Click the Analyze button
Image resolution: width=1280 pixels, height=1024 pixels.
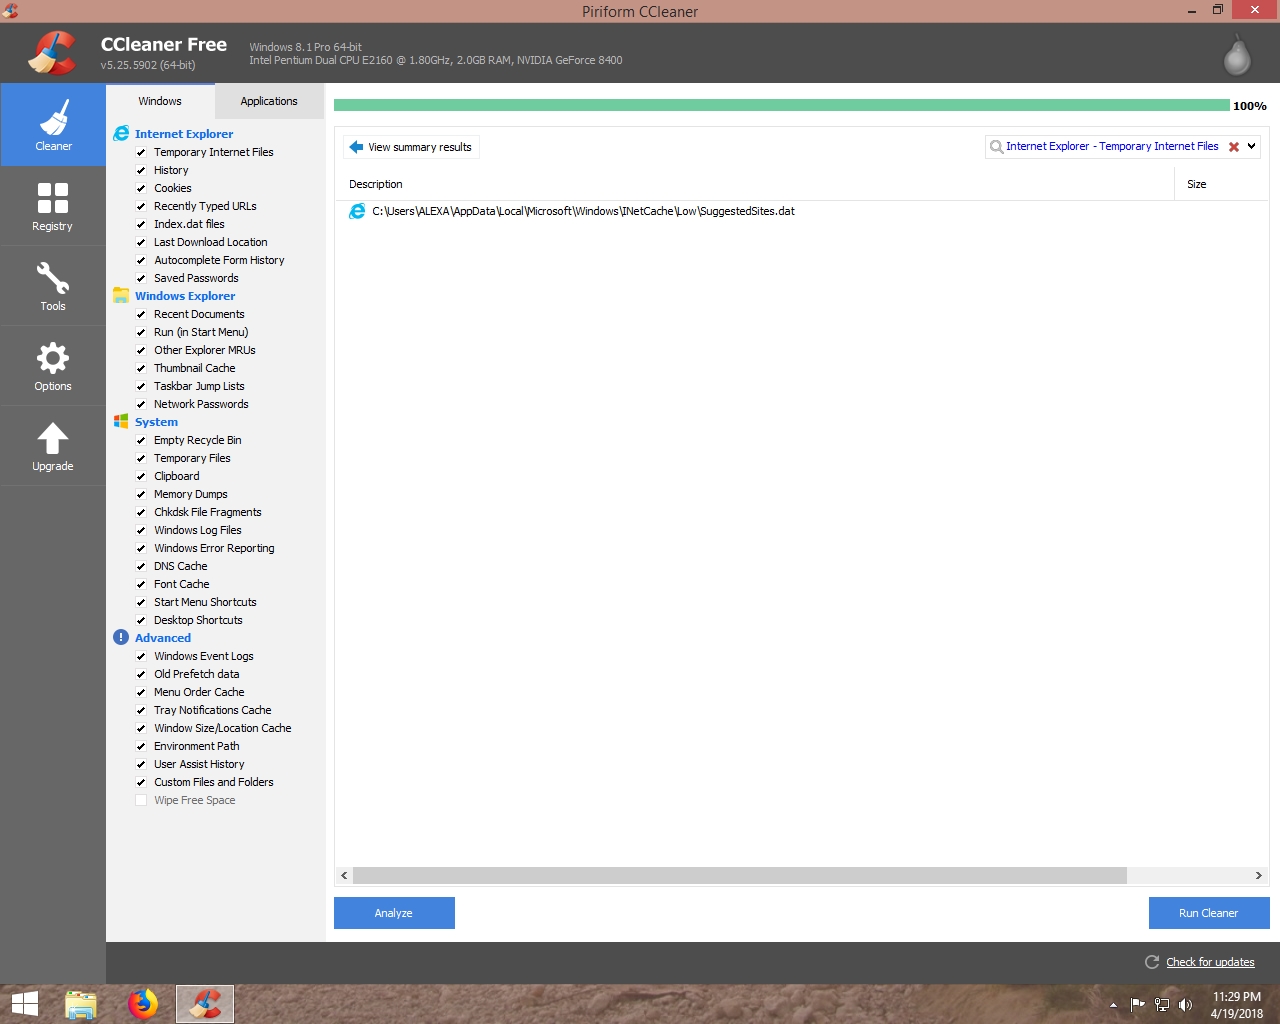[394, 913]
